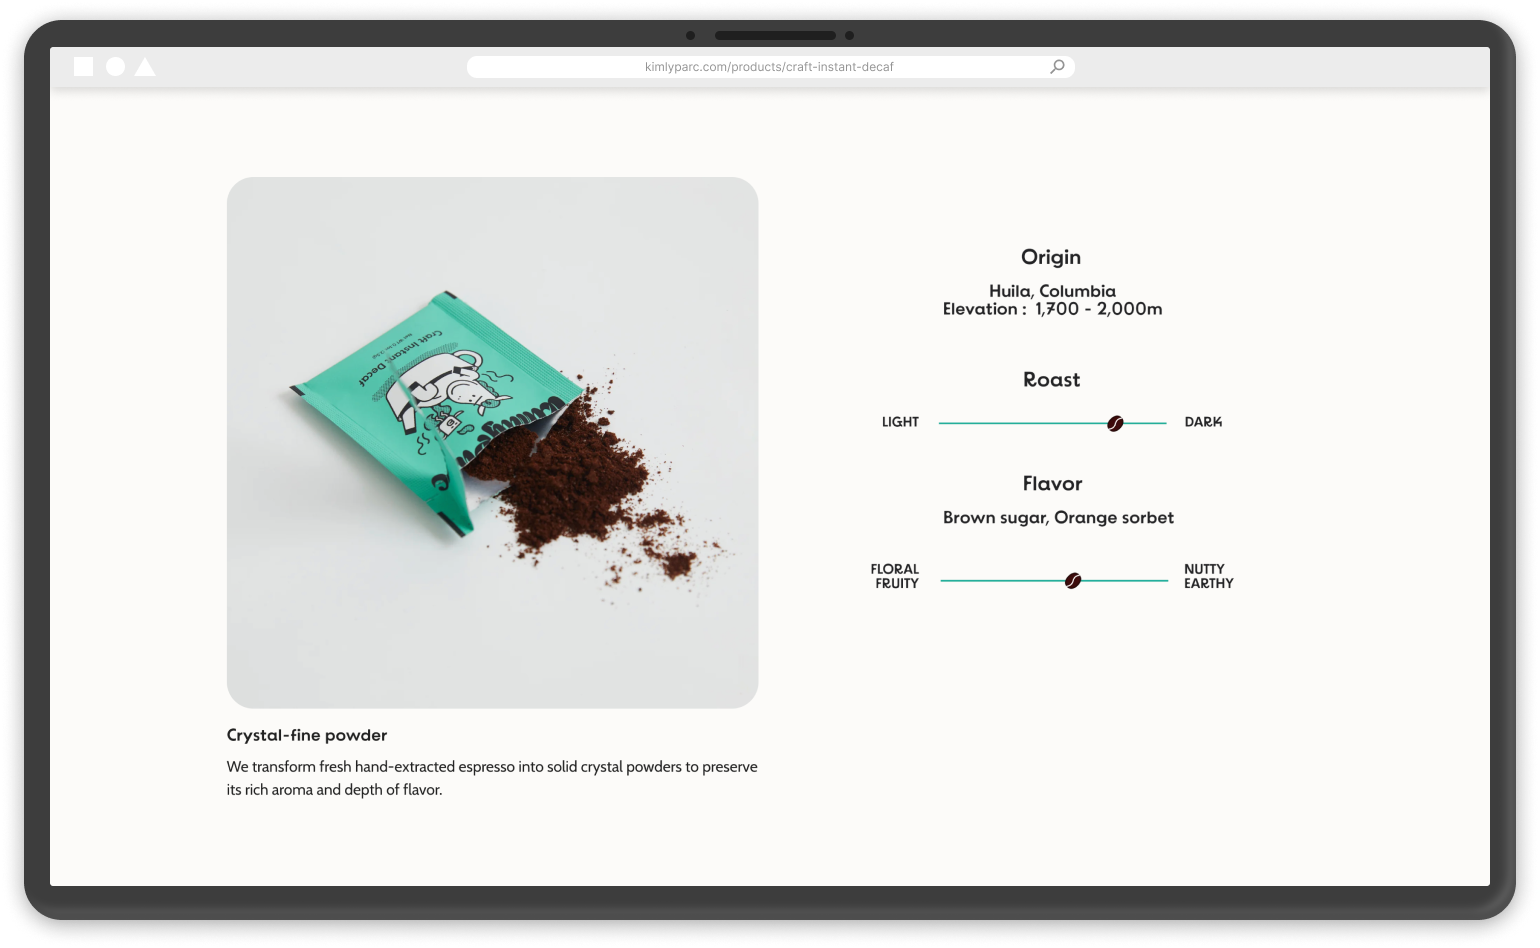1540x948 pixels.
Task: Click the Origin heading
Action: (x=1051, y=257)
